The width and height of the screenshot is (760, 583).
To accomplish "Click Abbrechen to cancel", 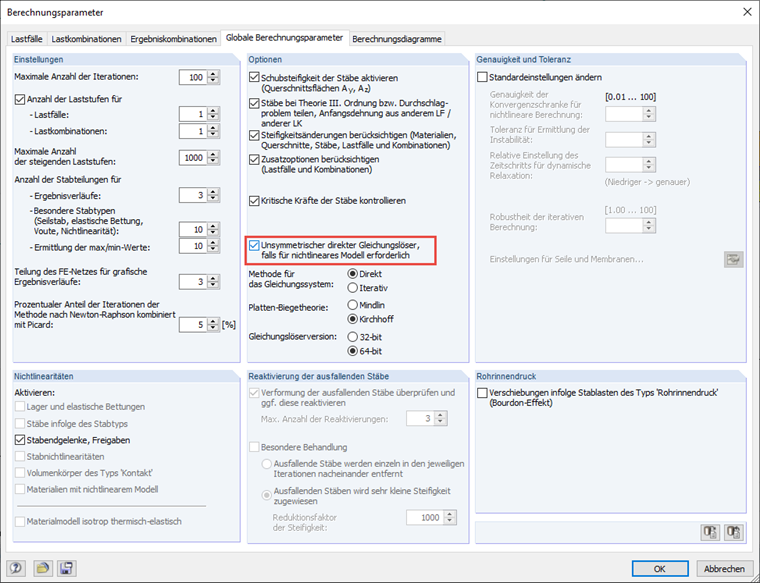I will click(x=724, y=568).
